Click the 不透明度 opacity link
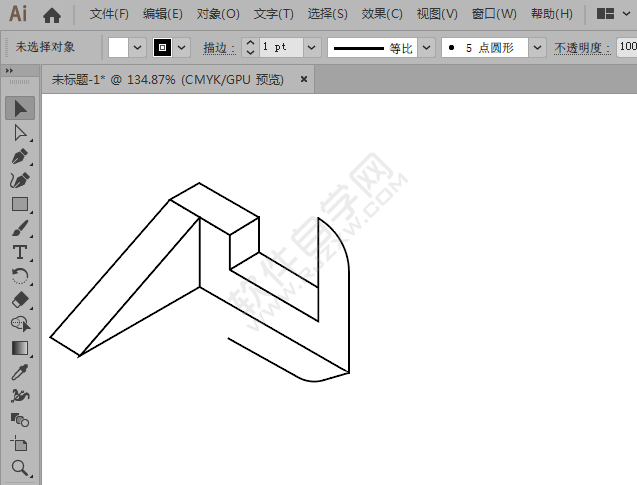Image resolution: width=637 pixels, height=485 pixels. pyautogui.click(x=583, y=48)
